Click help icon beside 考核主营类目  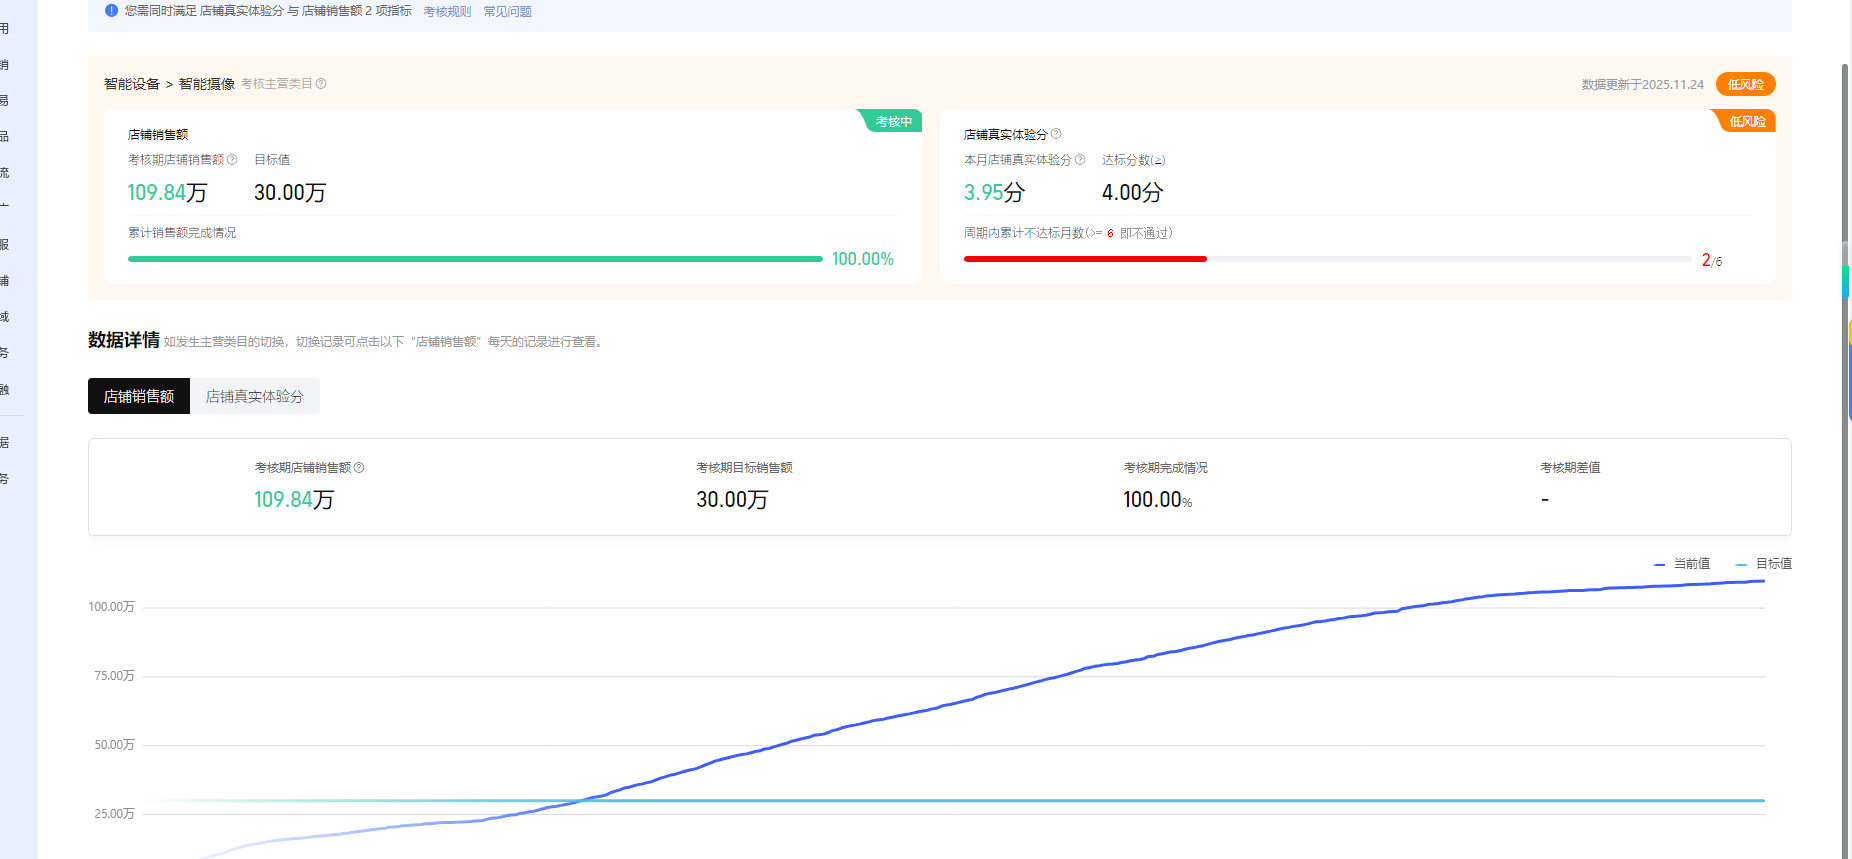[x=321, y=84]
